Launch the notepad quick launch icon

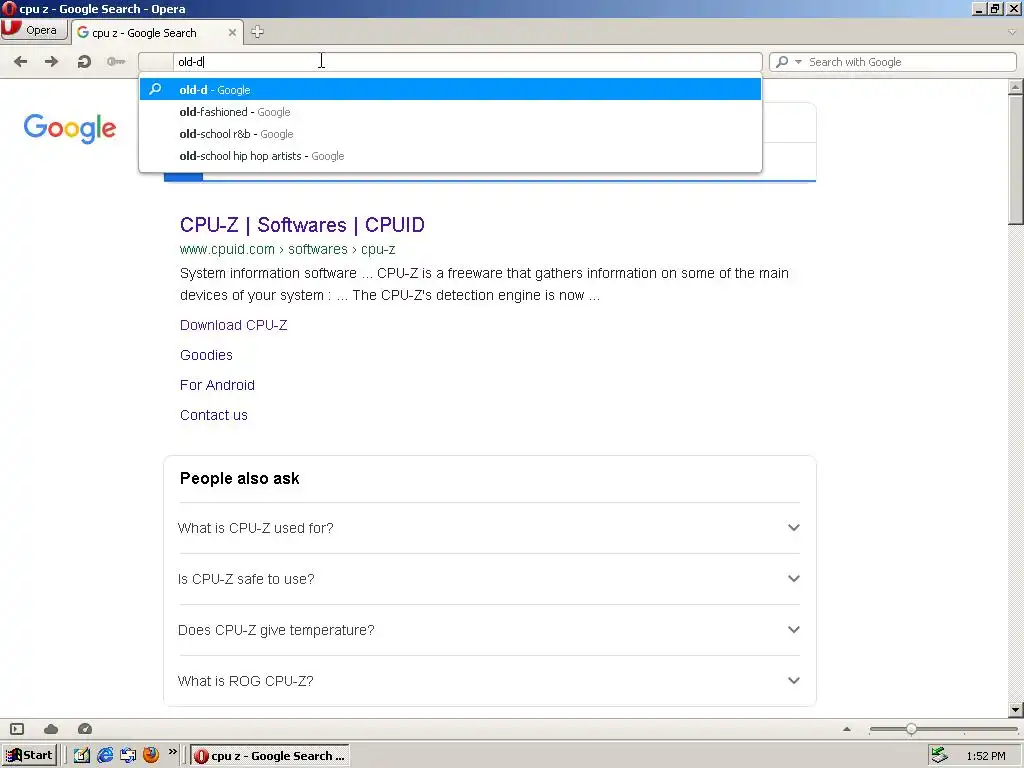(82, 756)
